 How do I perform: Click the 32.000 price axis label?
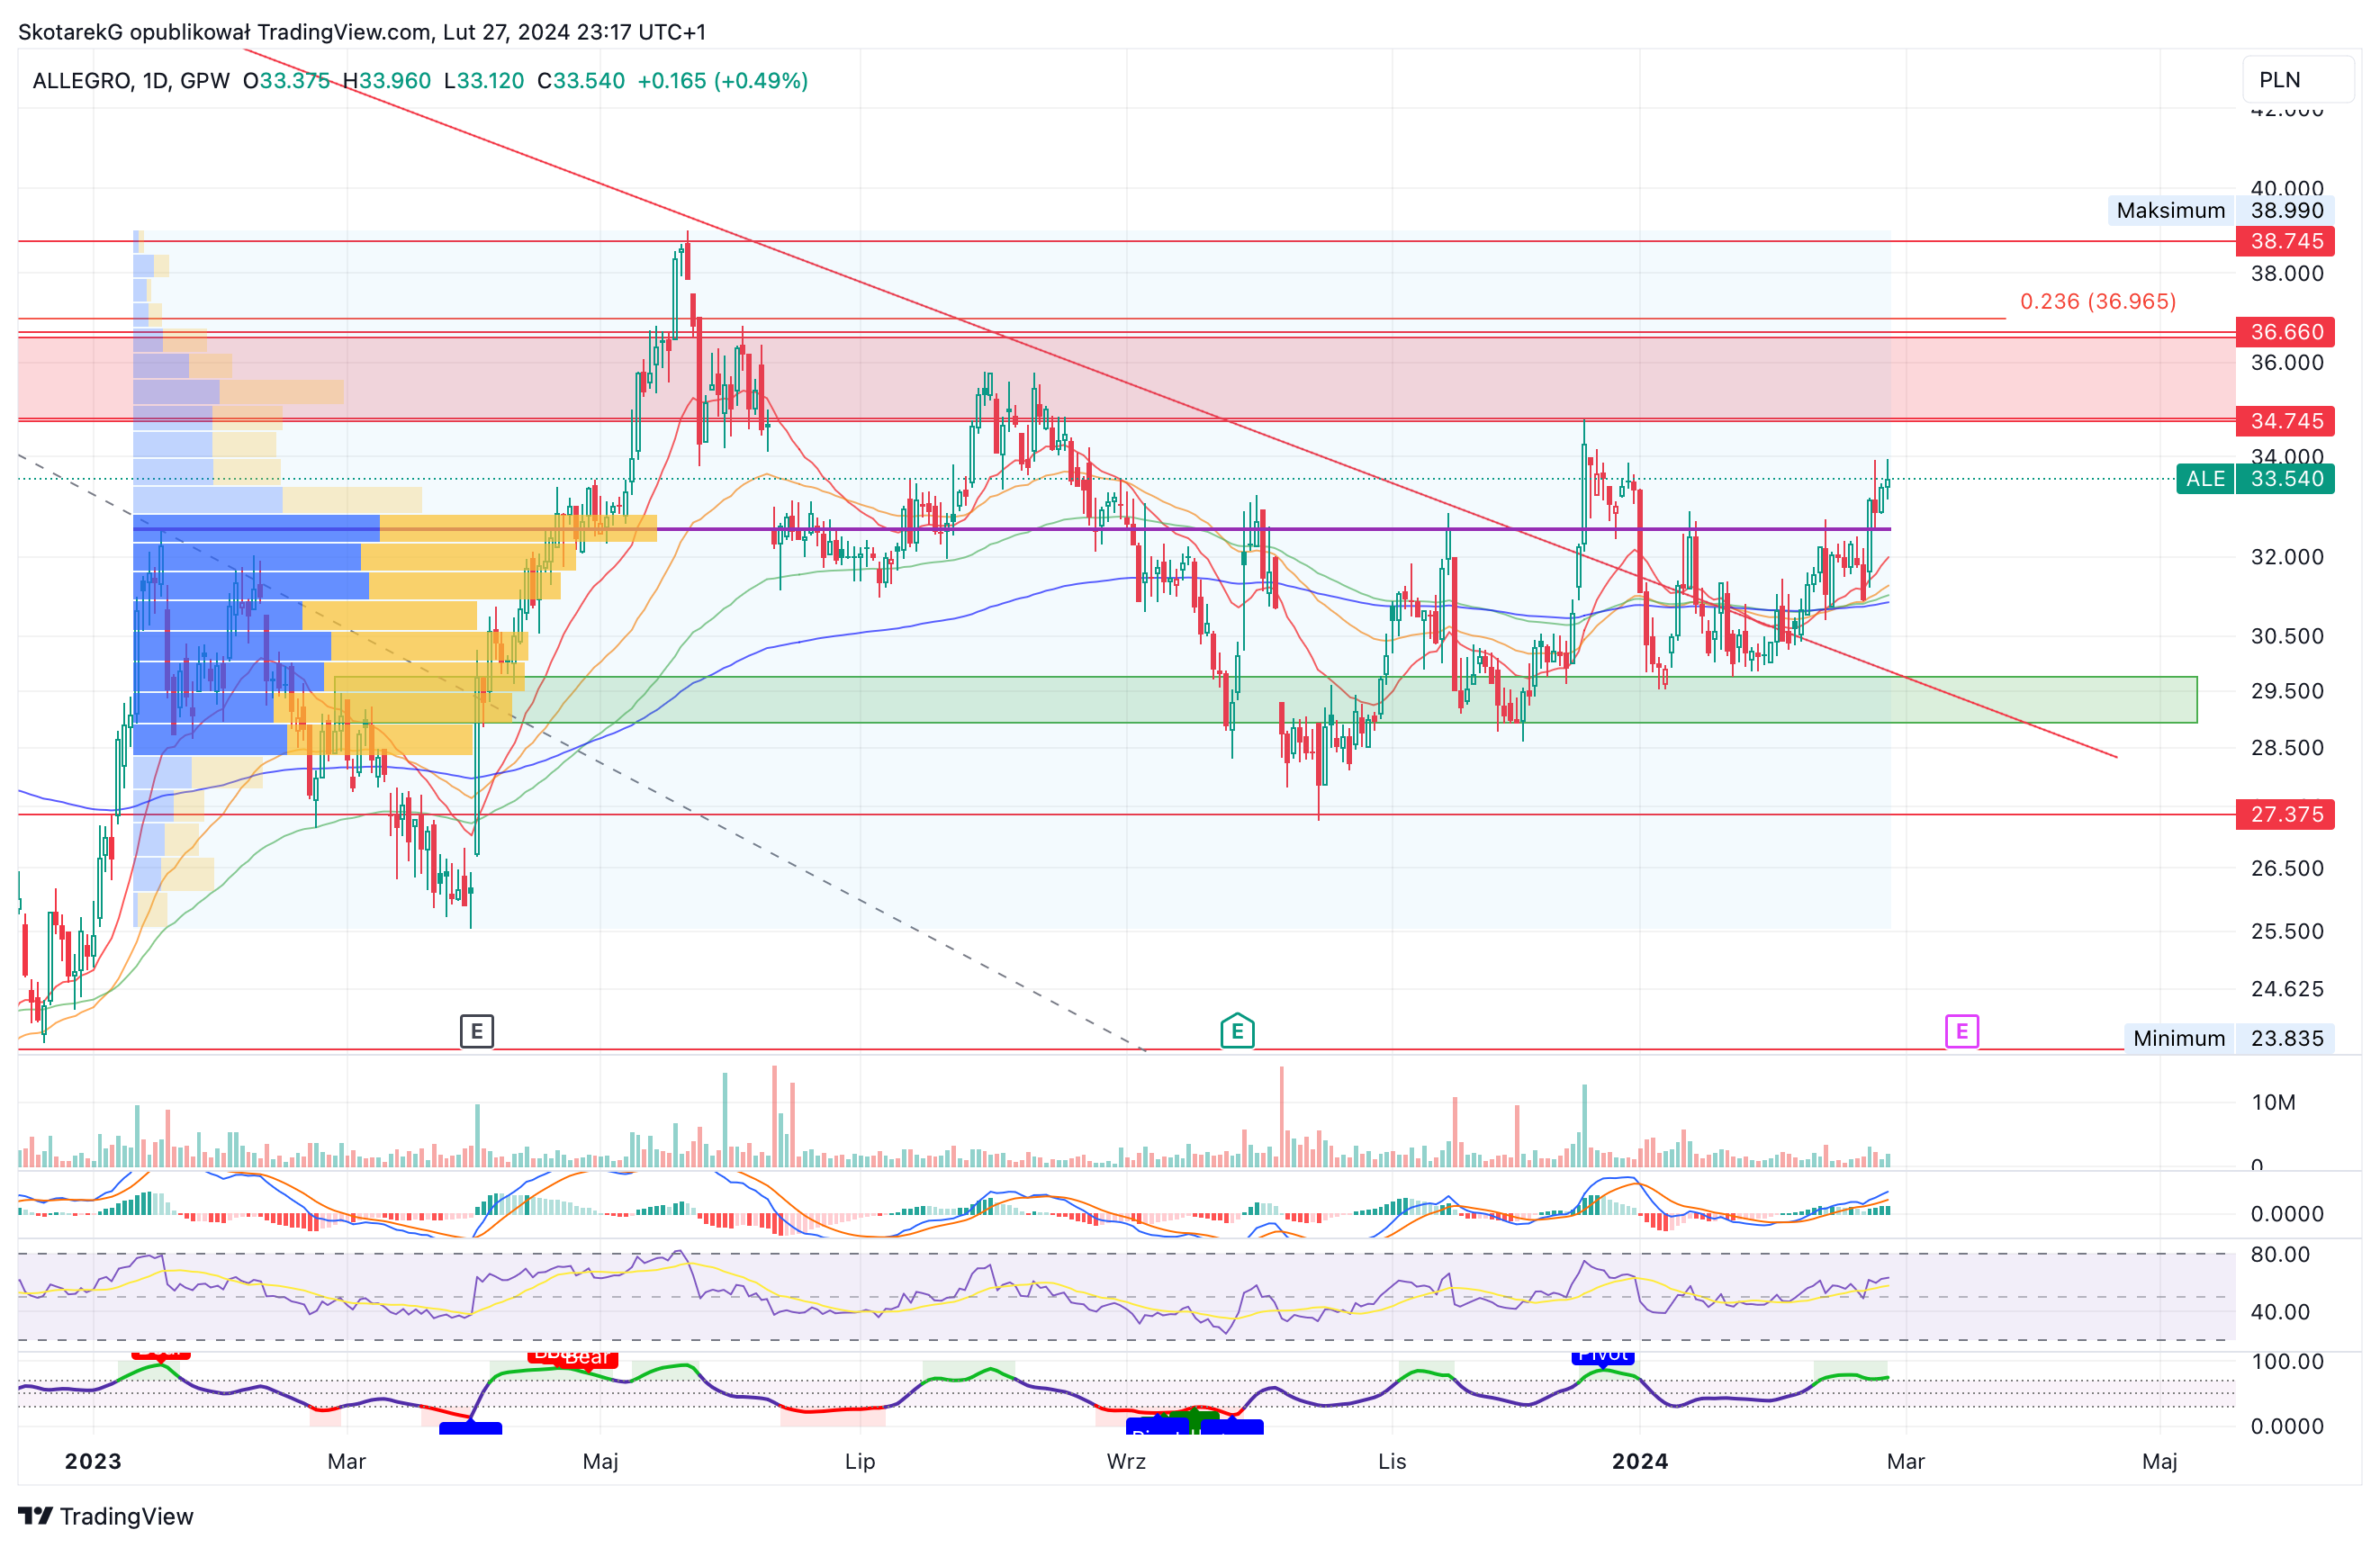click(2287, 557)
